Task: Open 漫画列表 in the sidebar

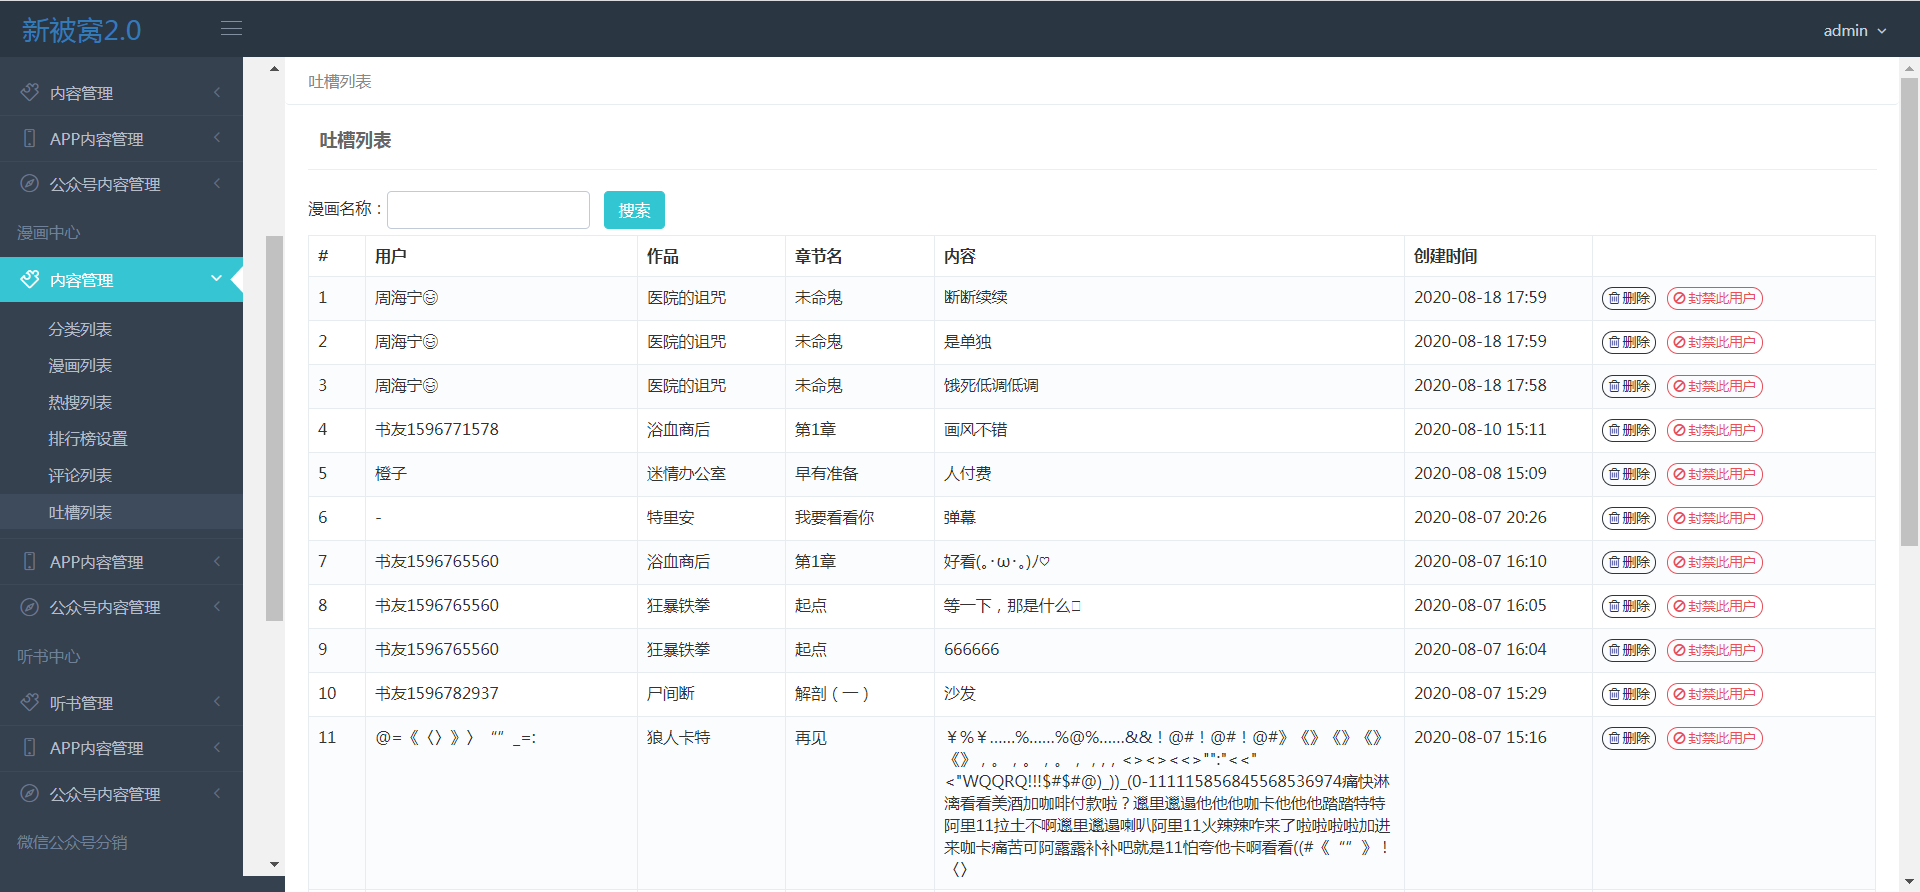Action: (x=80, y=366)
